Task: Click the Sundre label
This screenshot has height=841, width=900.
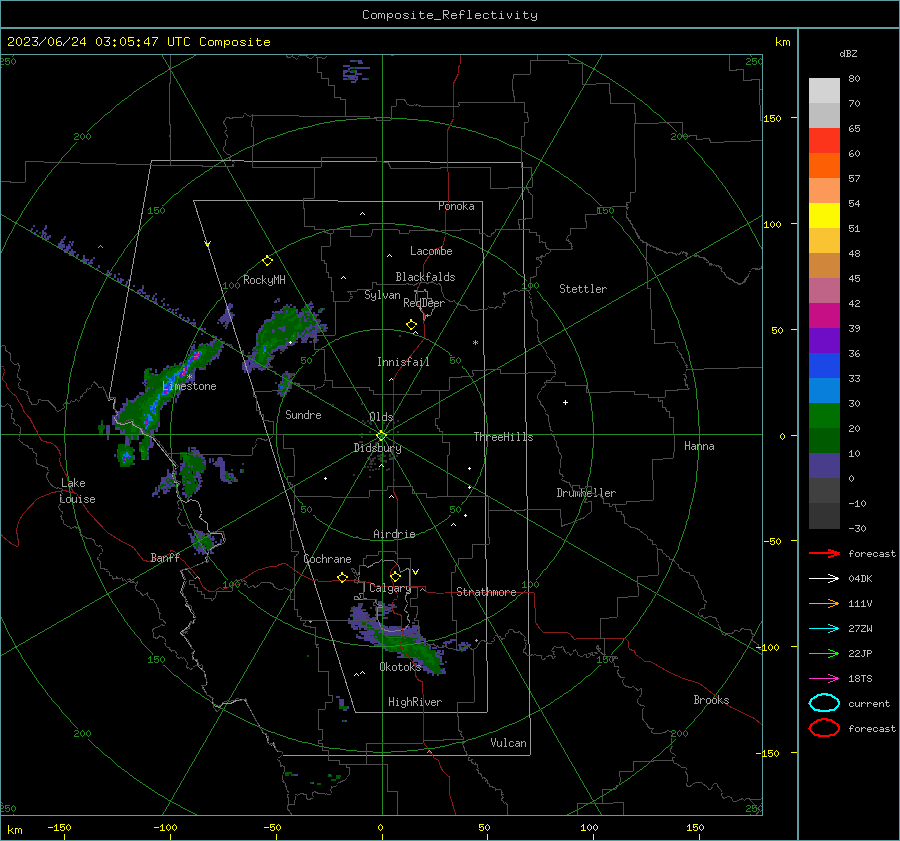Action: tap(303, 414)
